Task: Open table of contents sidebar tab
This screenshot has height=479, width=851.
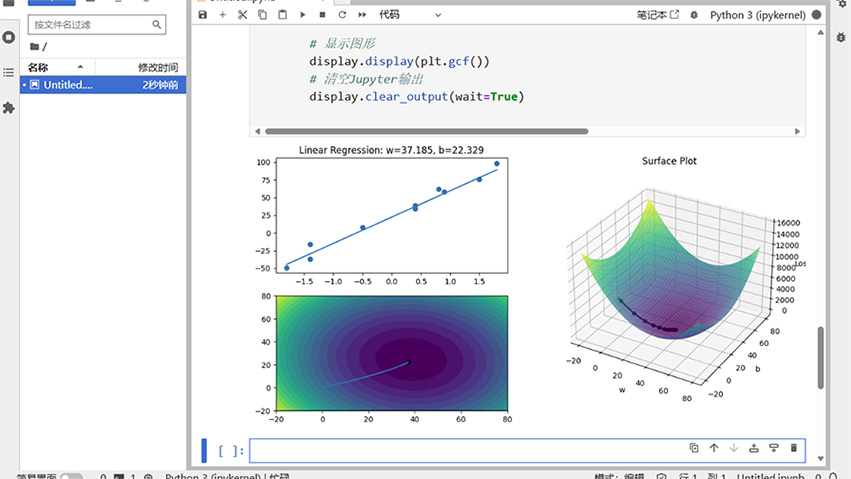Action: [9, 72]
